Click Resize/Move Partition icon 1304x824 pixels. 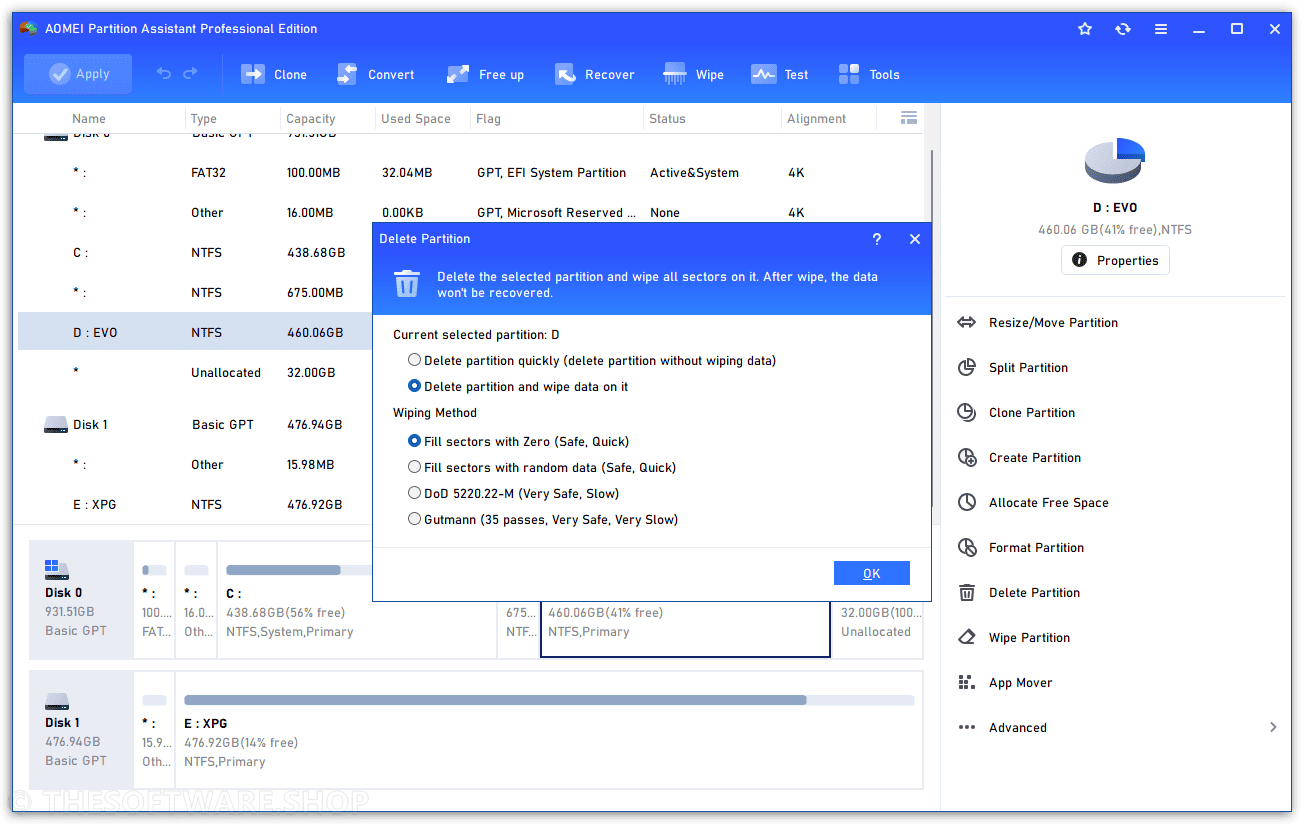(966, 322)
